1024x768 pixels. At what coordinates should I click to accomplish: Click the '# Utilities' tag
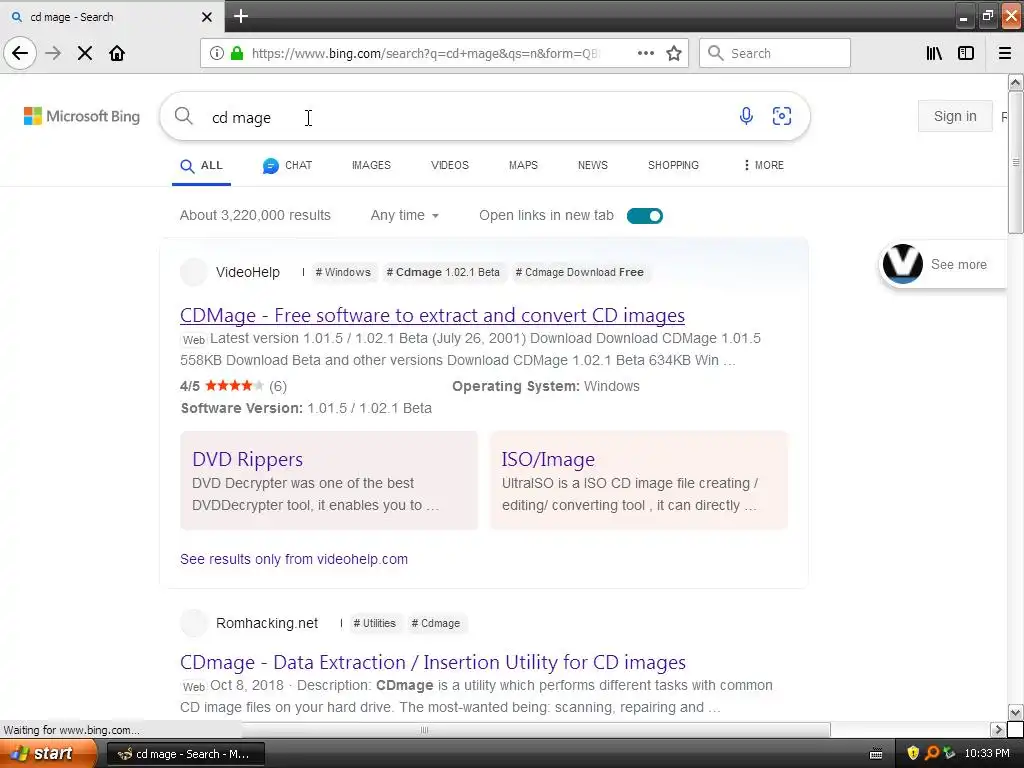tap(374, 623)
